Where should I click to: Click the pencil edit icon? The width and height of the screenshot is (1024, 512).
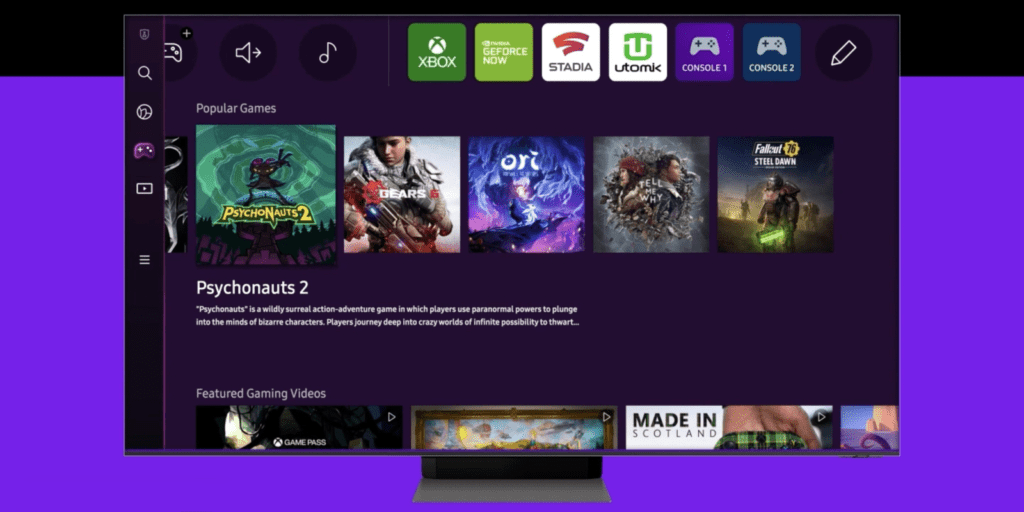click(x=843, y=53)
